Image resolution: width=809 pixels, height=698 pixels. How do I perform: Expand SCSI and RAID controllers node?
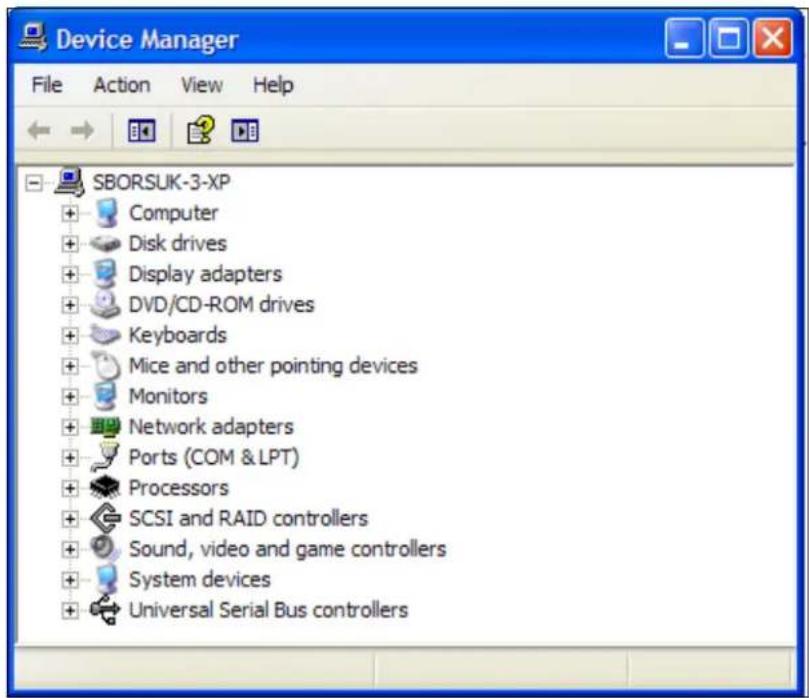pos(70,518)
